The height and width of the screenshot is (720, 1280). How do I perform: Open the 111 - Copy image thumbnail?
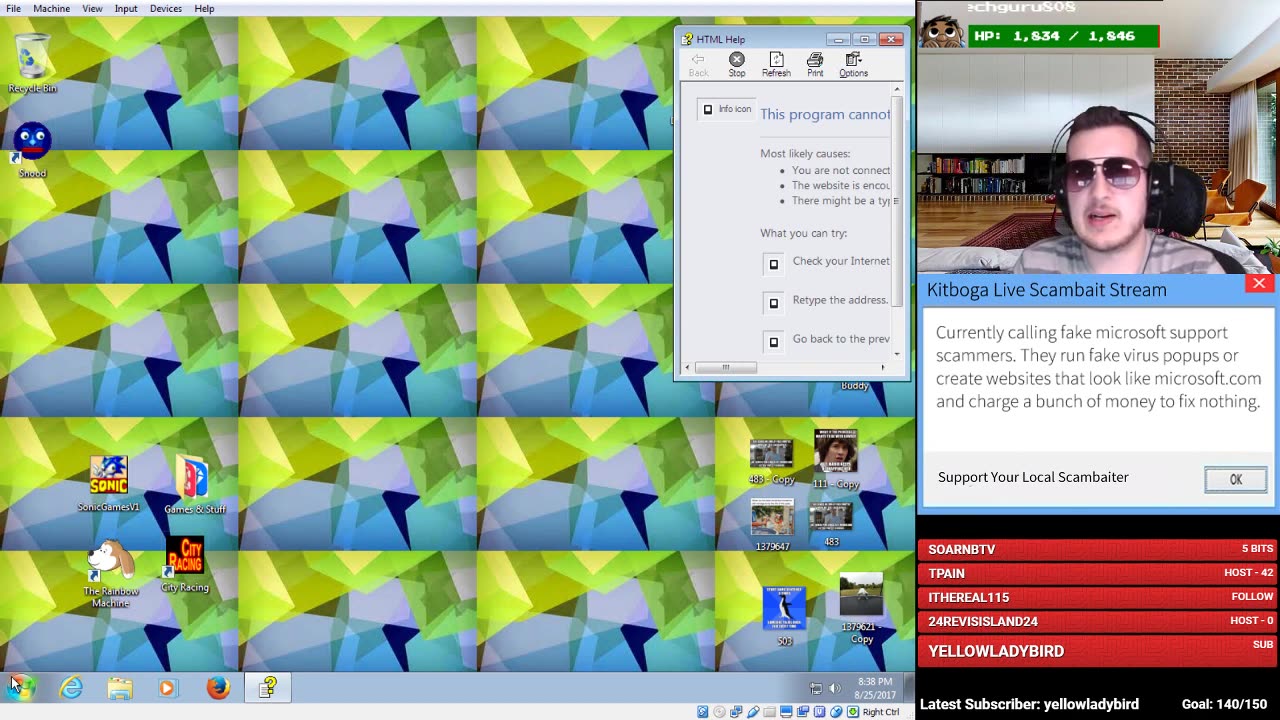835,460
